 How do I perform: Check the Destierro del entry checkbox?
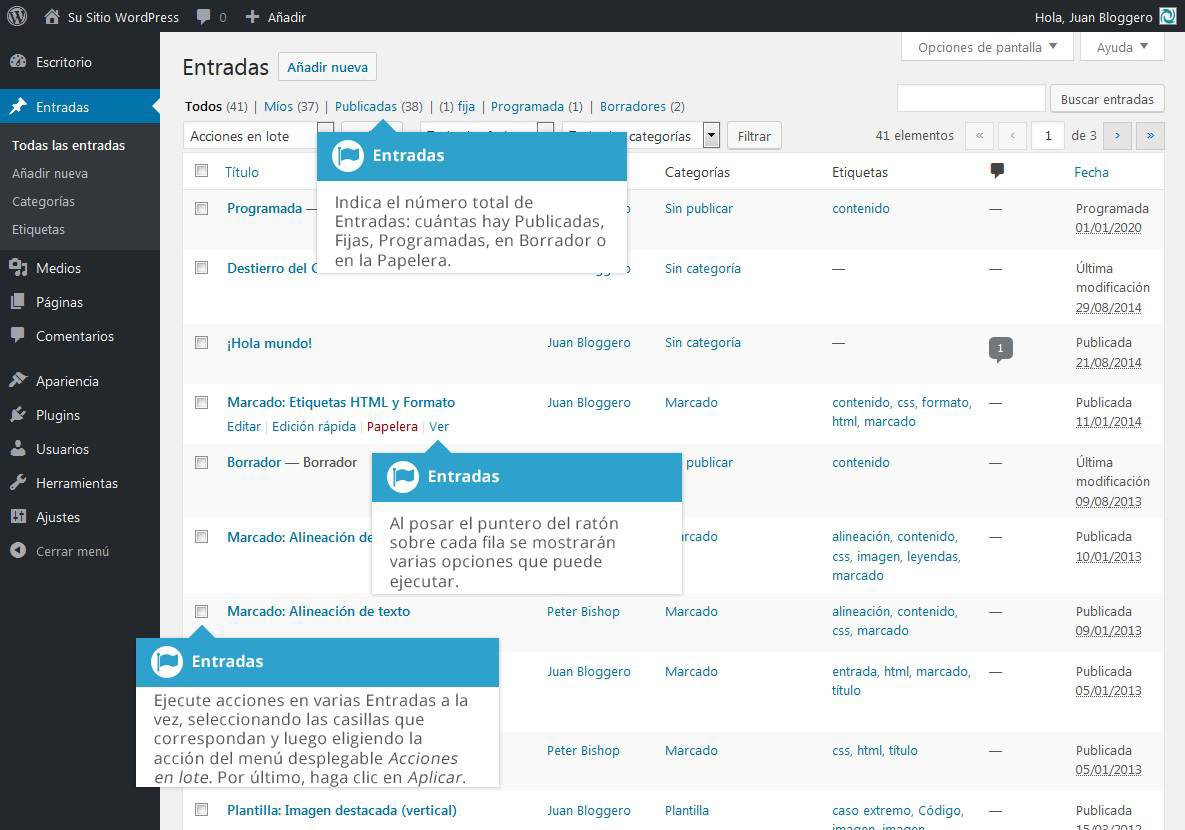point(201,268)
